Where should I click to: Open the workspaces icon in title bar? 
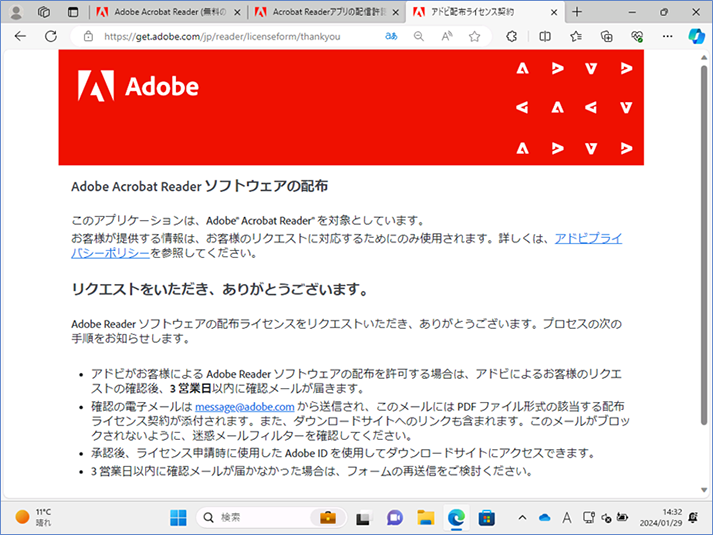point(44,12)
